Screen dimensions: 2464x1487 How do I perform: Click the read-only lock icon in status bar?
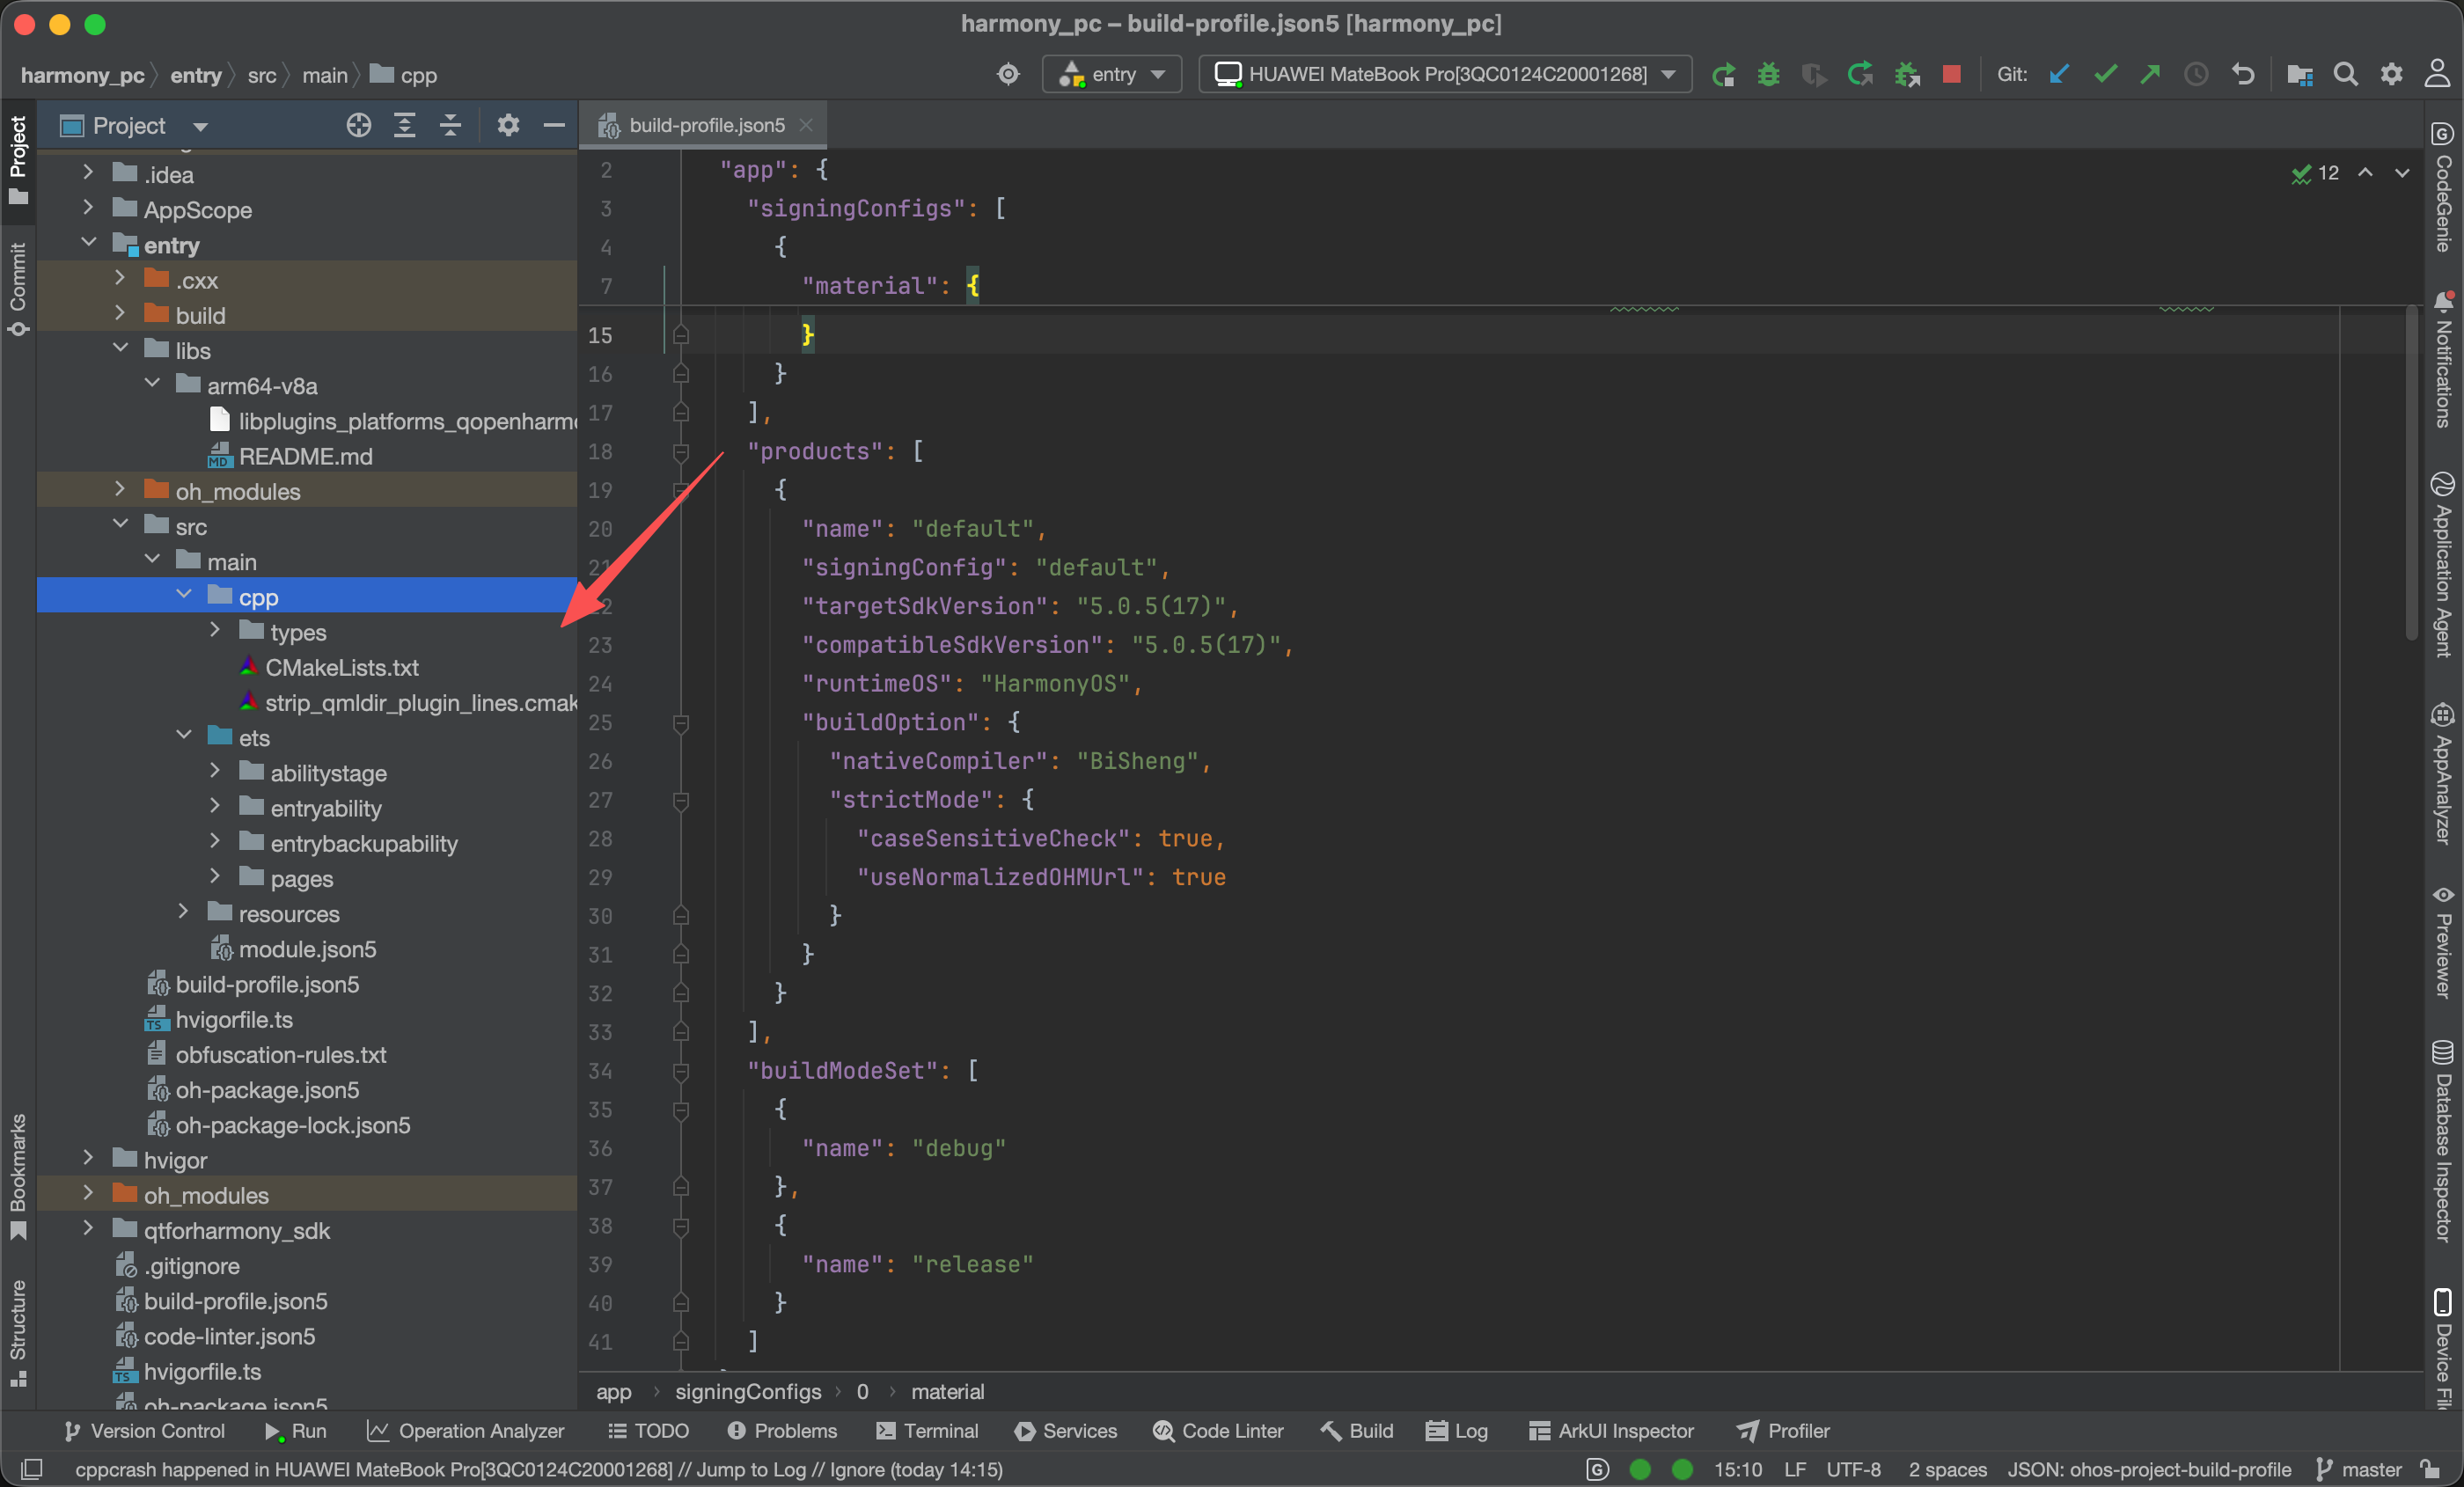(x=2431, y=1469)
